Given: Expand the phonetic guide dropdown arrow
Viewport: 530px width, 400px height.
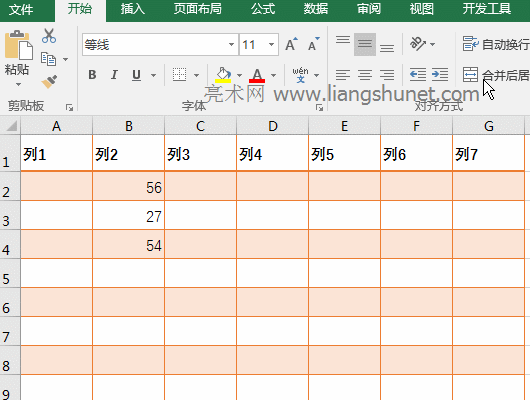Looking at the screenshot, I should (x=316, y=75).
